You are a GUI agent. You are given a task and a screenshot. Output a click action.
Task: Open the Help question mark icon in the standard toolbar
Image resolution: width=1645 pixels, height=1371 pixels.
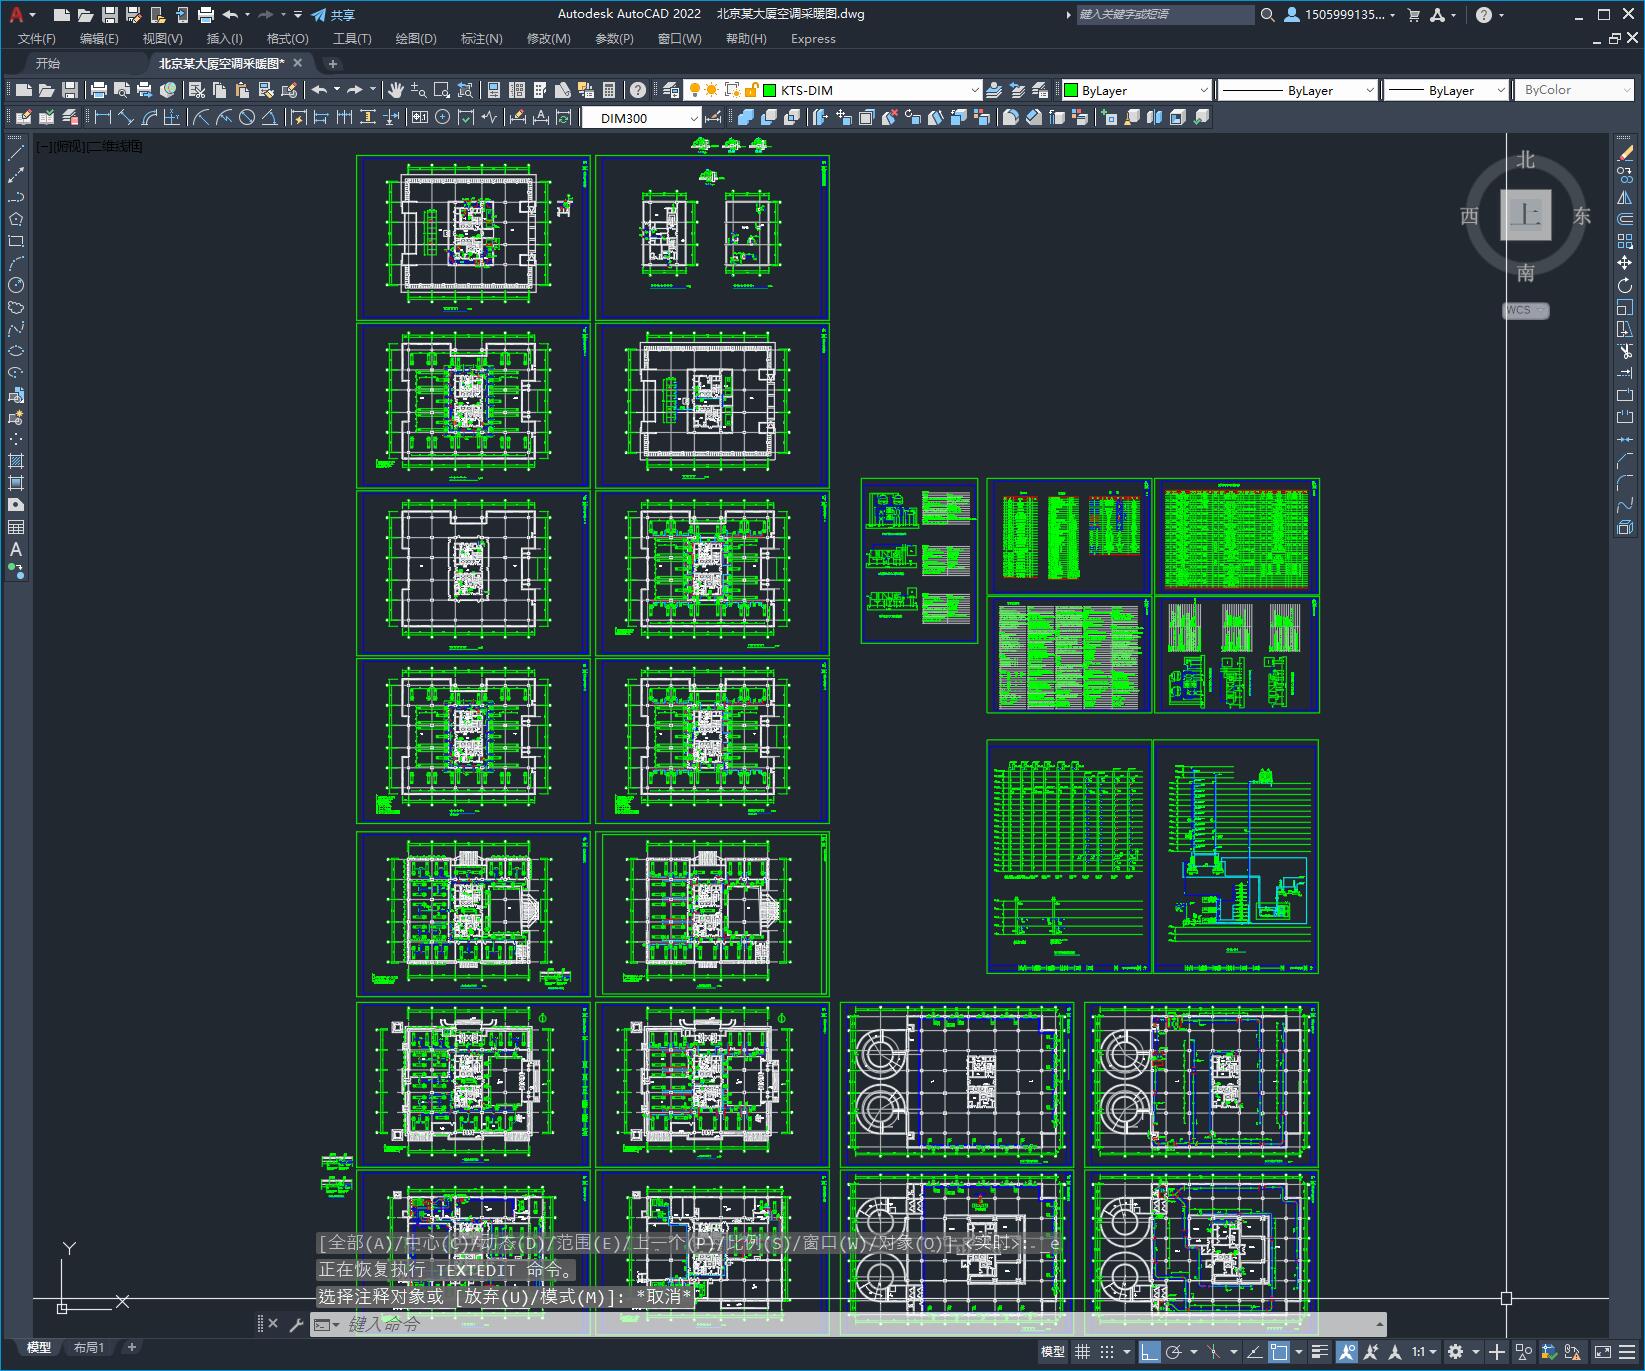coord(638,90)
